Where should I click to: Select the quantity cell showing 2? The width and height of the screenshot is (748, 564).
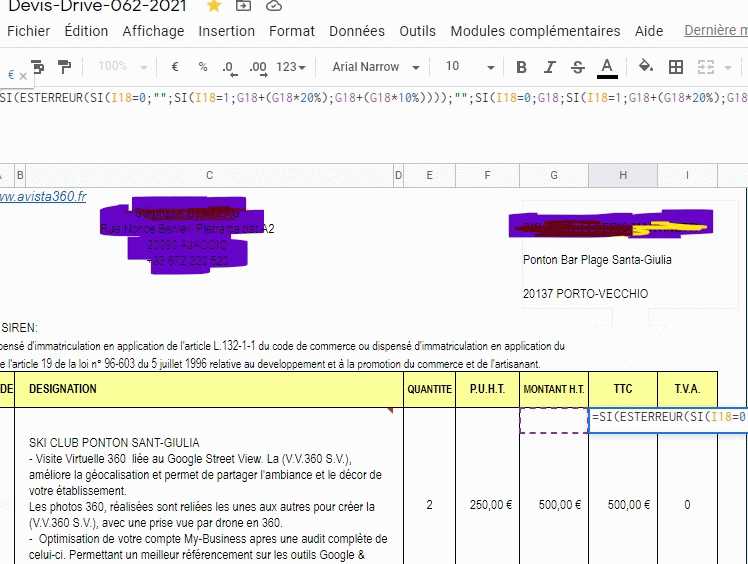click(429, 504)
